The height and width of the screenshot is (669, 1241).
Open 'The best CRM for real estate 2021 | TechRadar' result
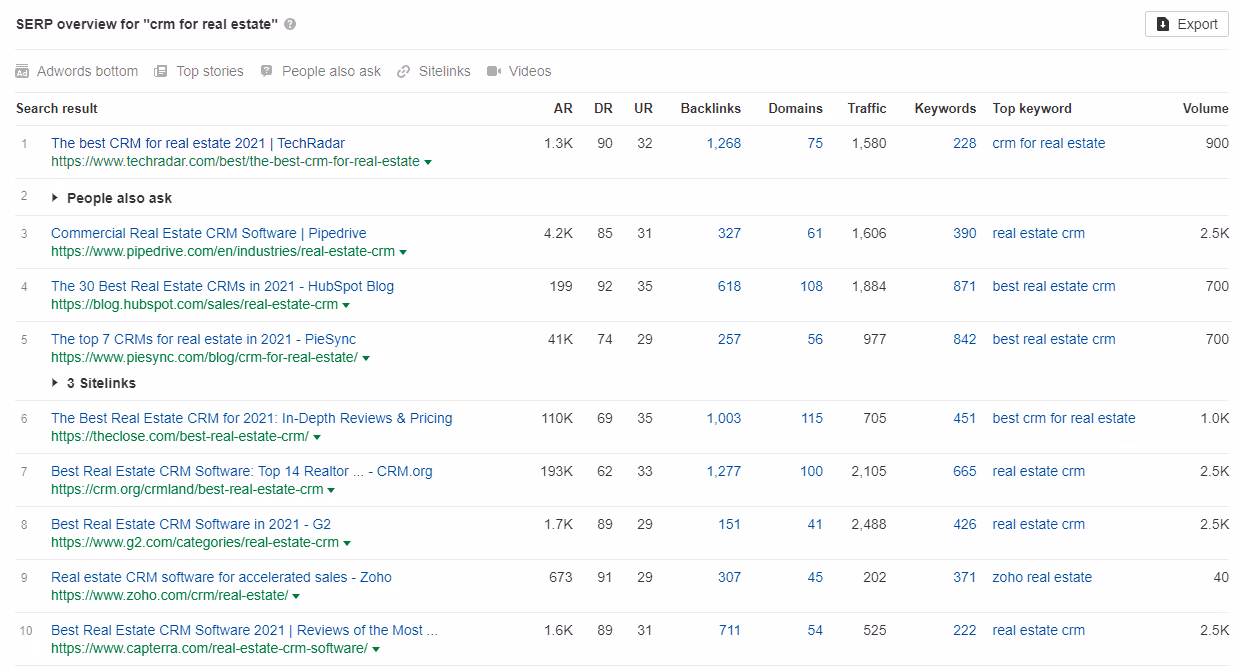pyautogui.click(x=198, y=143)
